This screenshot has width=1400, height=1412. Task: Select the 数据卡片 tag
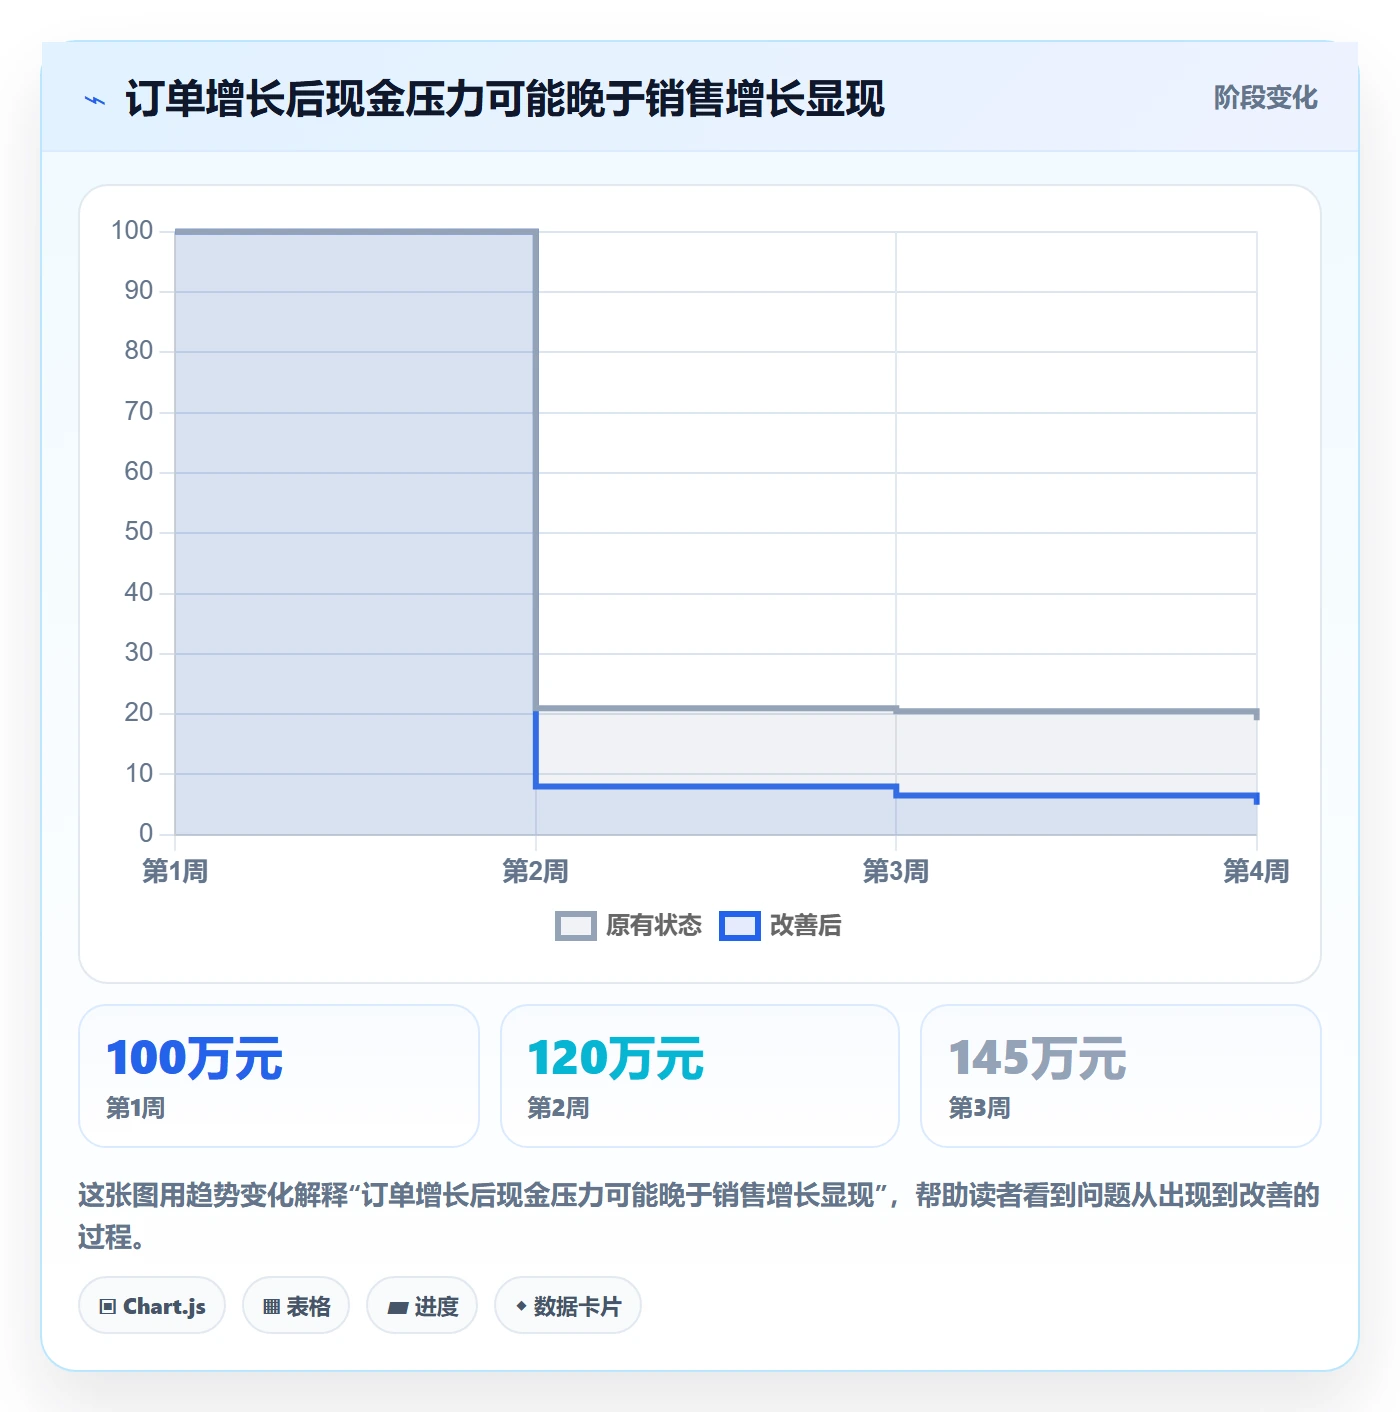point(568,1305)
